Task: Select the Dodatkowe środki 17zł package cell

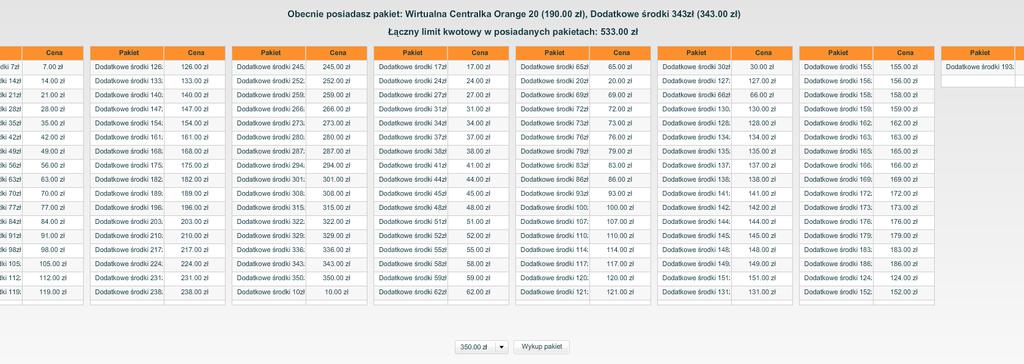Action: pyautogui.click(x=411, y=67)
